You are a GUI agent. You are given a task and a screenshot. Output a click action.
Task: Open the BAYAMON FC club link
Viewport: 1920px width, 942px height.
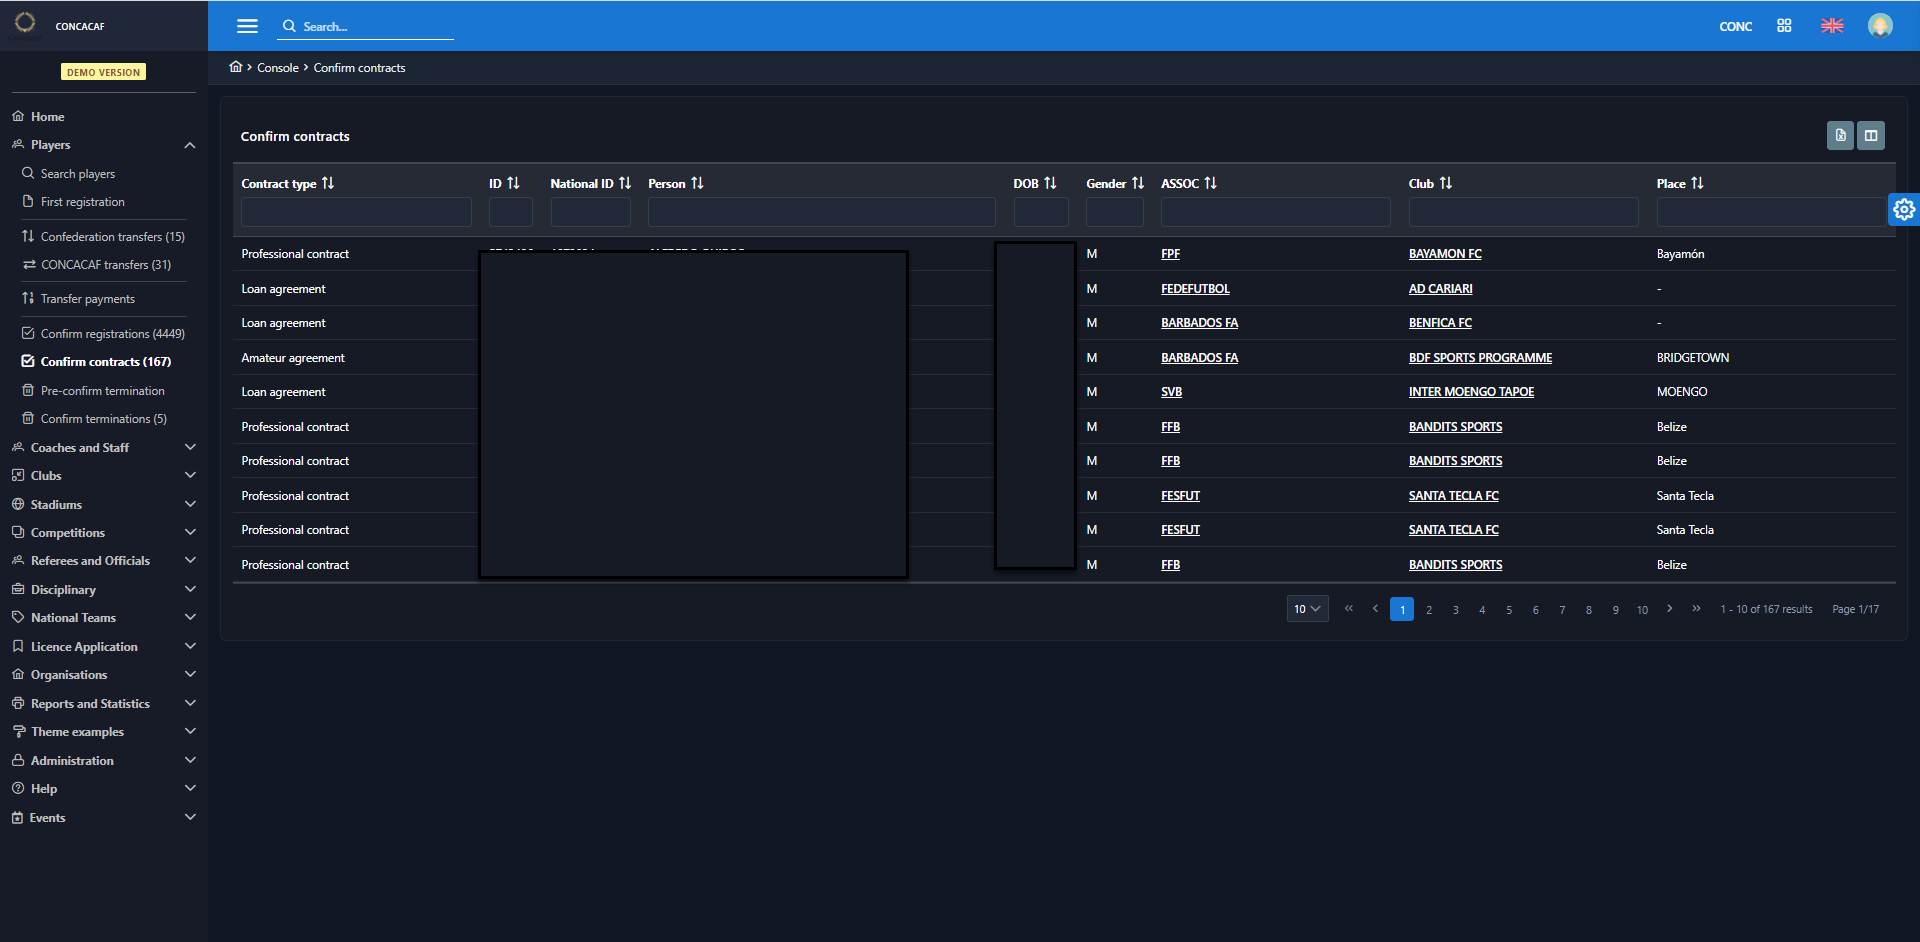click(1445, 254)
